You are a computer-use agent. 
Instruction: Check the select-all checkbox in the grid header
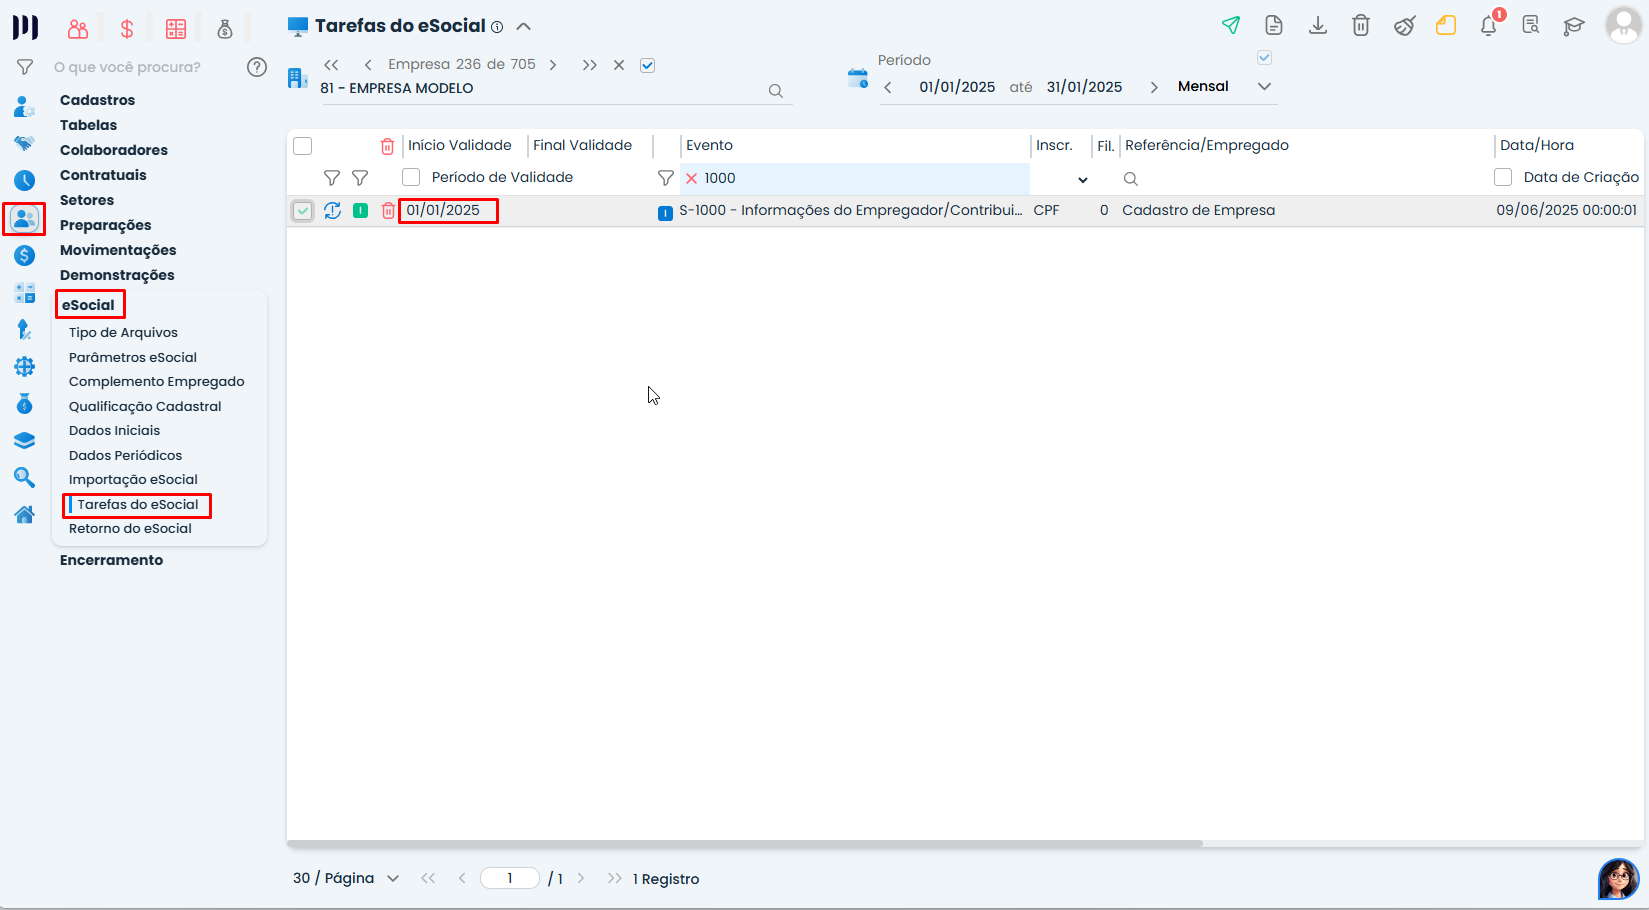303,145
